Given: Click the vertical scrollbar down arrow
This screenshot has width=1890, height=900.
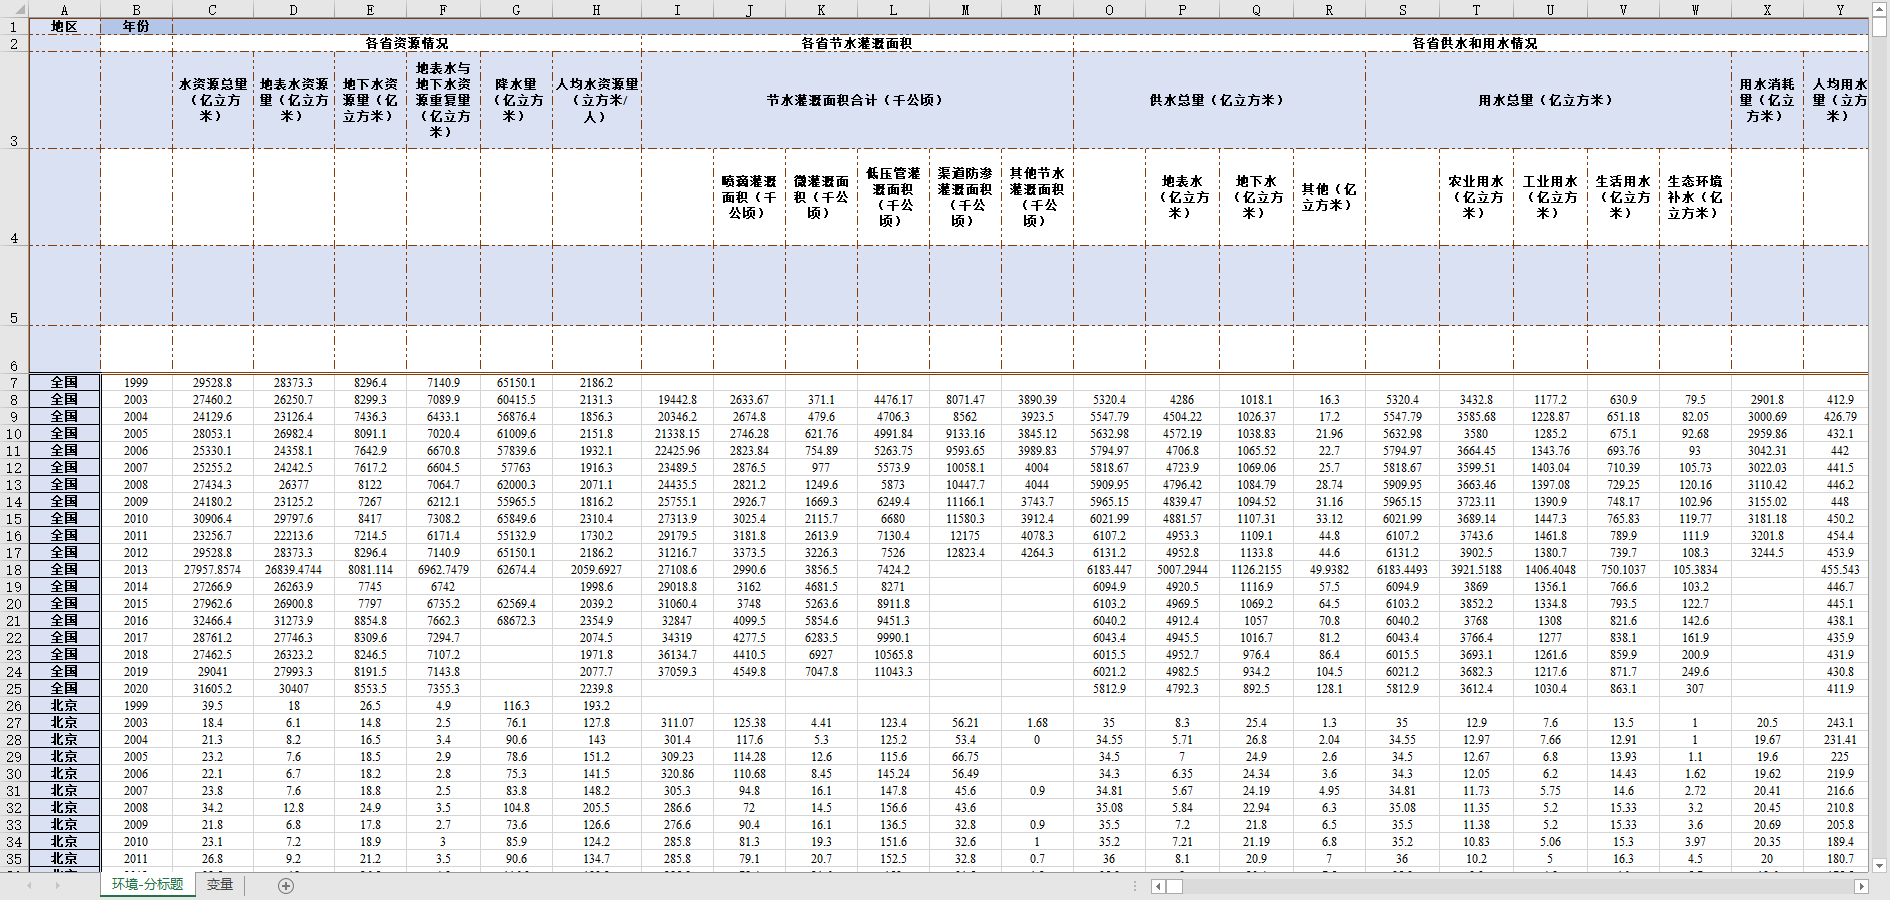Looking at the screenshot, I should coord(1879,865).
